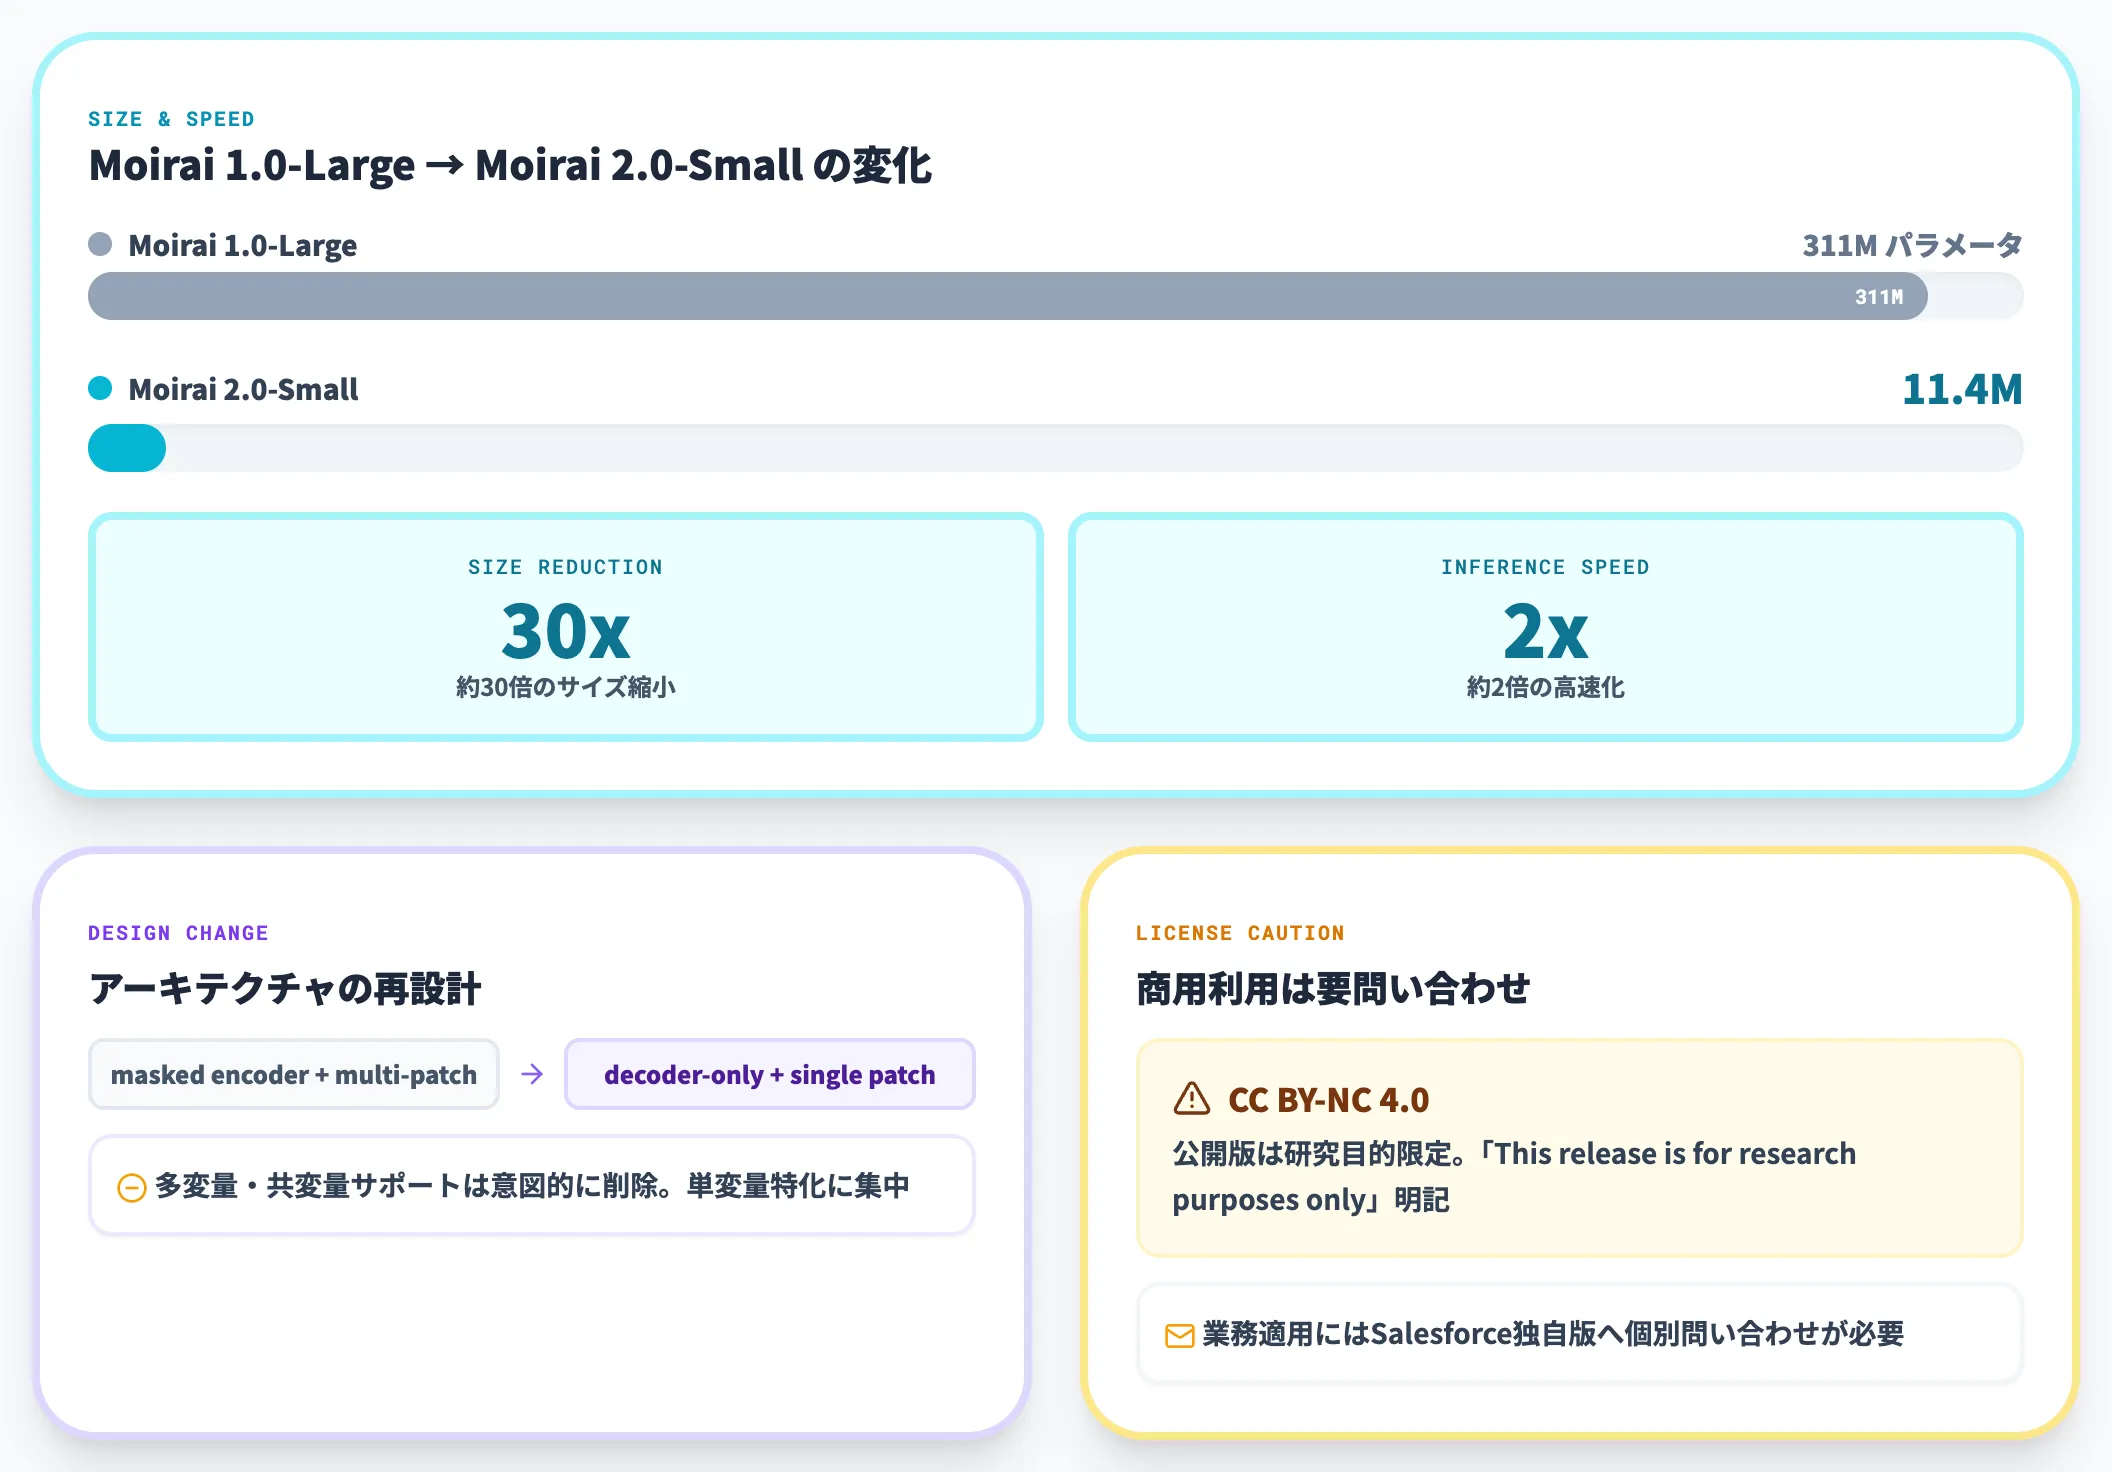Click the SIZE REDUCTION 30x card
This screenshot has height=1472, width=2112.
[566, 627]
